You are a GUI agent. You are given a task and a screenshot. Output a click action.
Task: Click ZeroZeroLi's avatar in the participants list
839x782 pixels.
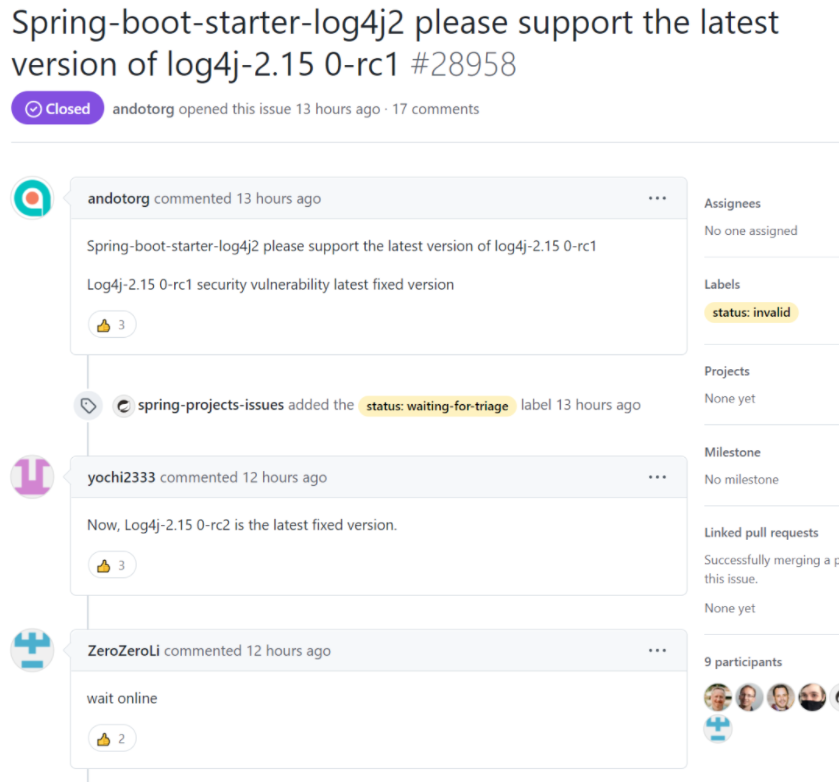coord(718,728)
